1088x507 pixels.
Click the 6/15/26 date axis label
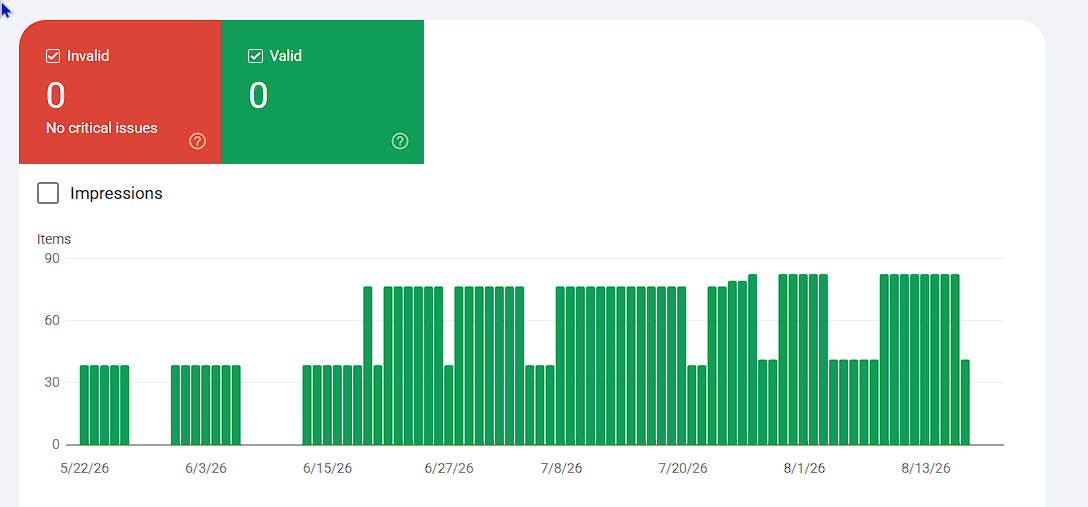(x=328, y=469)
